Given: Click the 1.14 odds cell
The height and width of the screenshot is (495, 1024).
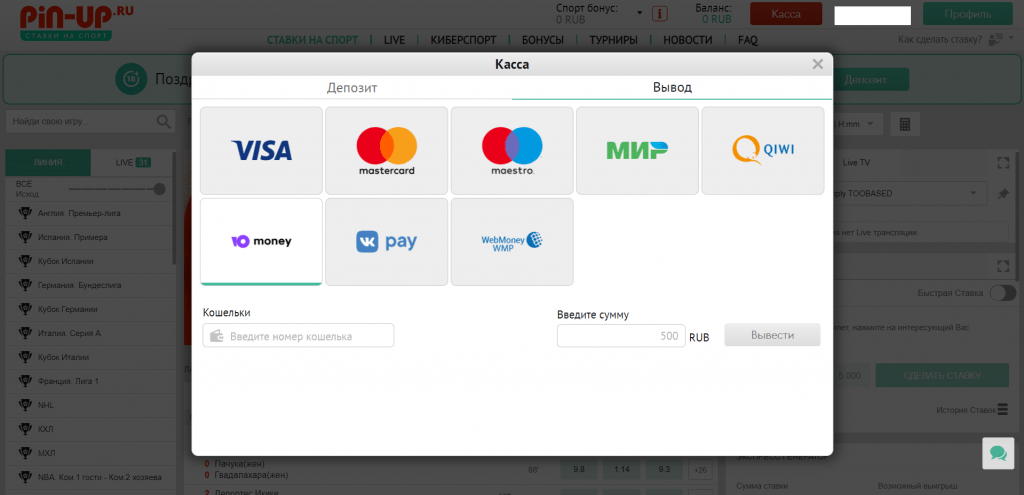Looking at the screenshot, I should (x=621, y=469).
